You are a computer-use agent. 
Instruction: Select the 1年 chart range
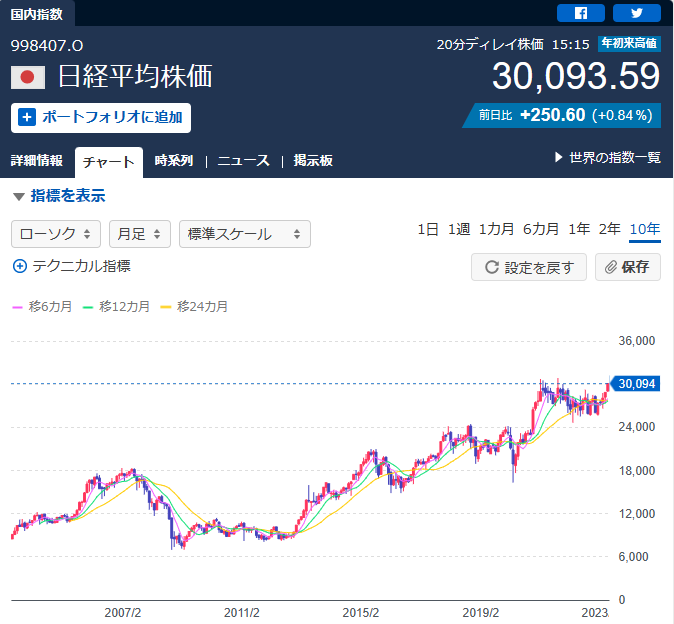click(579, 229)
